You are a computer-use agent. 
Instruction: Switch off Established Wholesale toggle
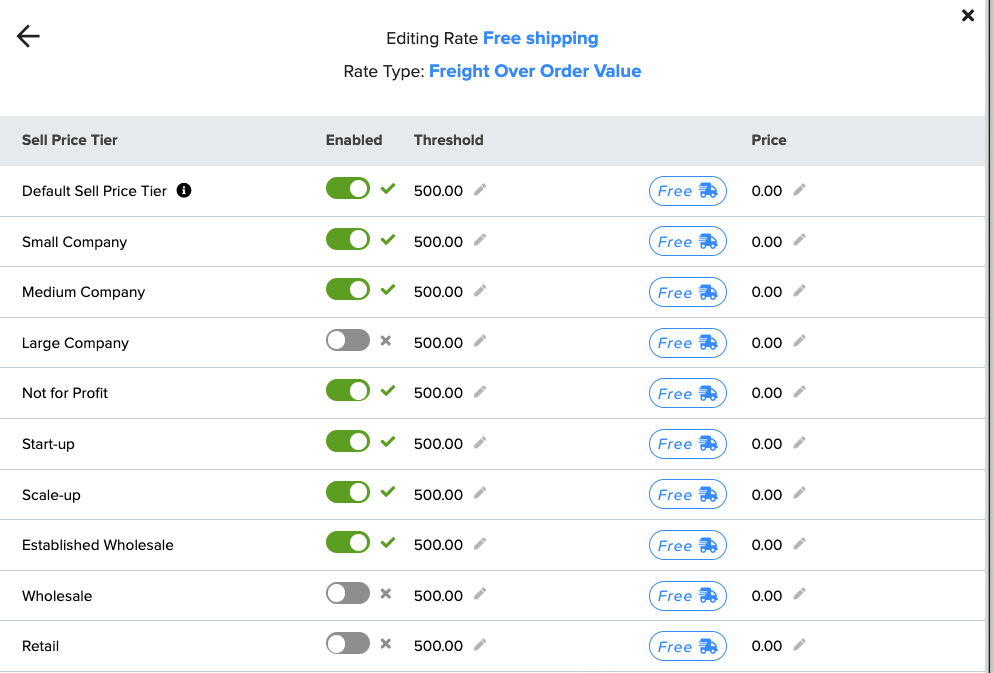click(348, 542)
